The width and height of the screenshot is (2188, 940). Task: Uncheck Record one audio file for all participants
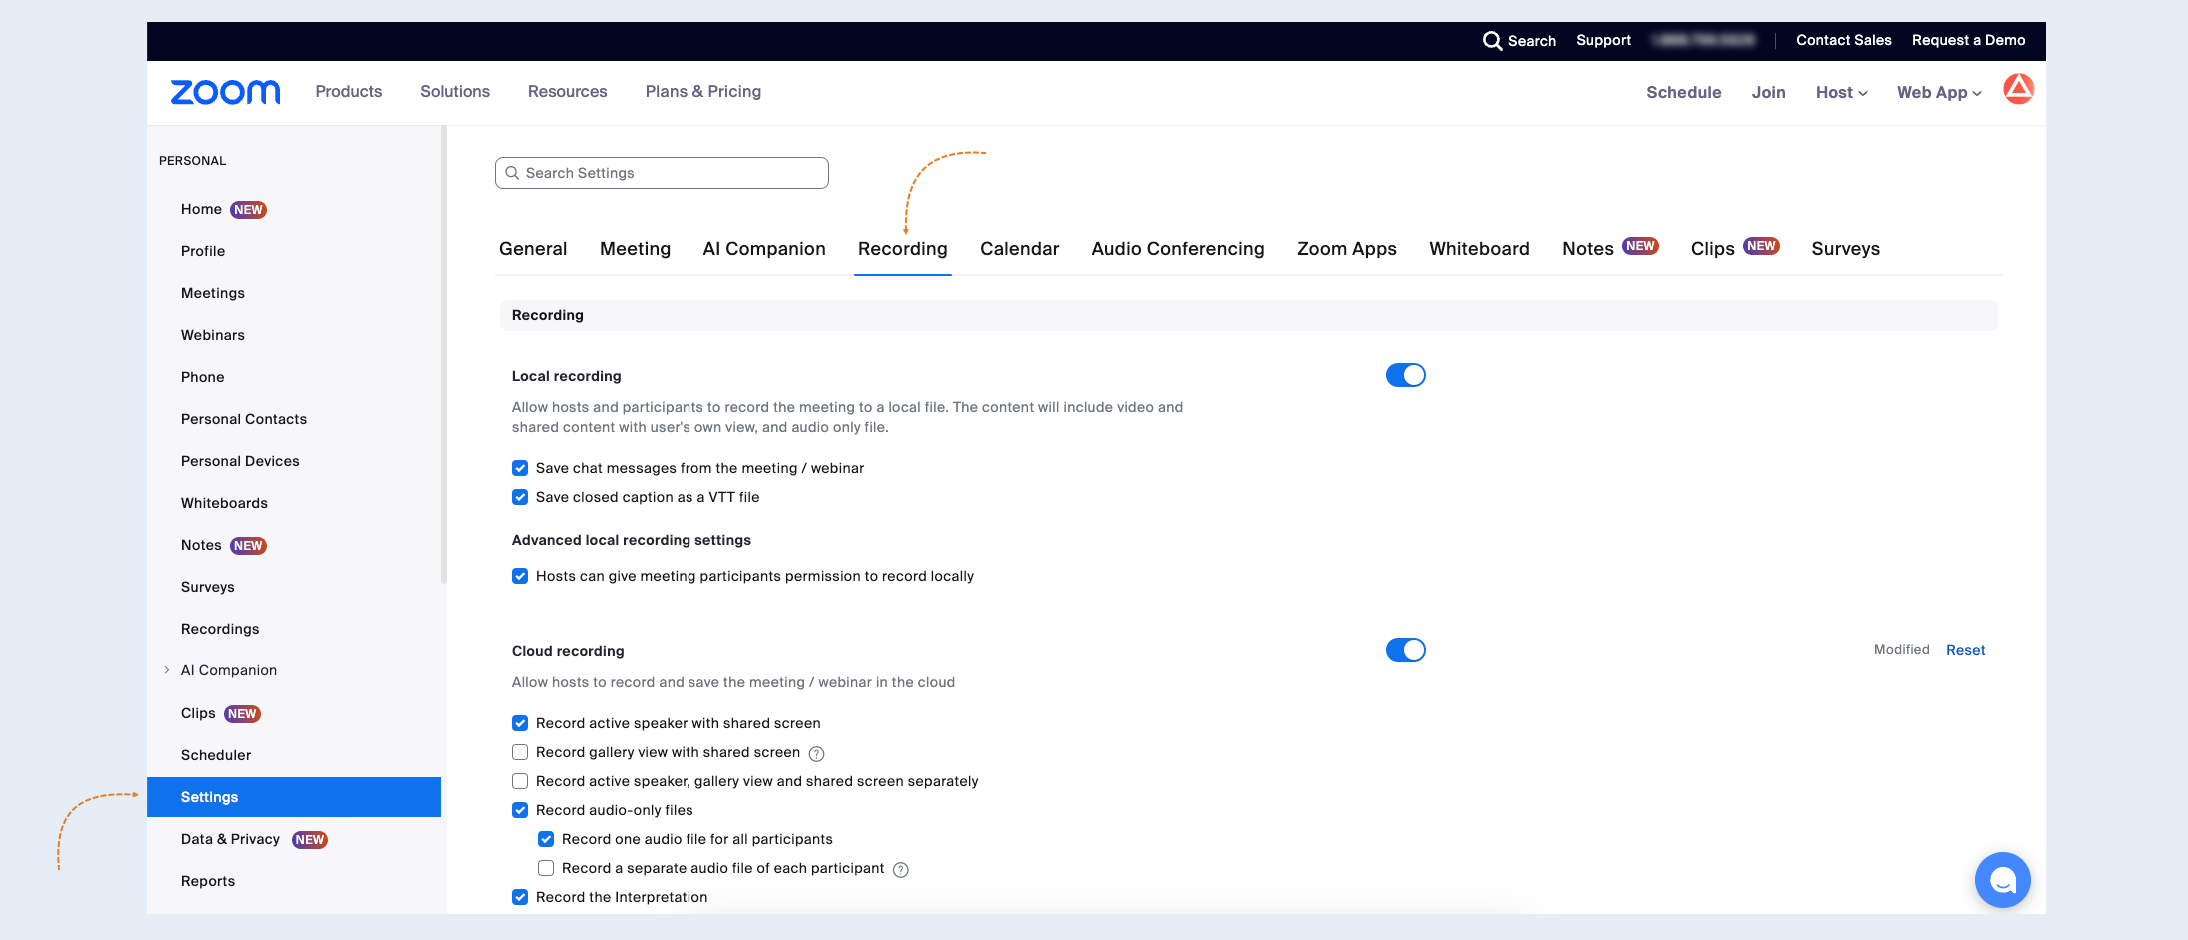point(546,839)
